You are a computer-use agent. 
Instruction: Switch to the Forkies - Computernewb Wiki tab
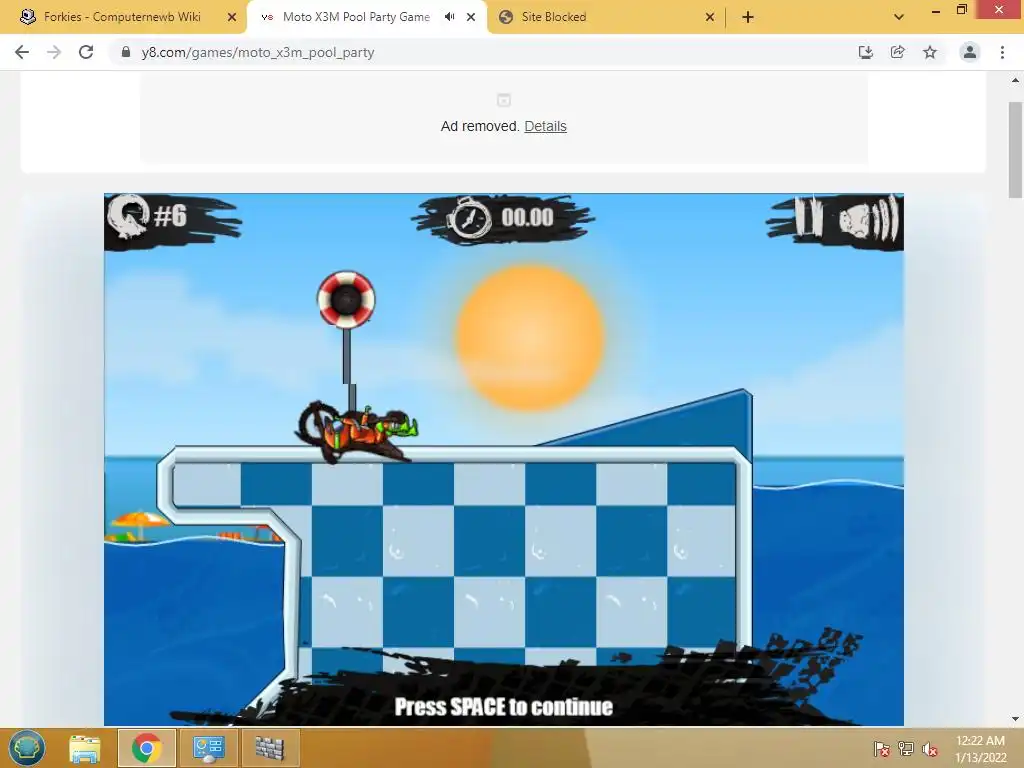123,17
